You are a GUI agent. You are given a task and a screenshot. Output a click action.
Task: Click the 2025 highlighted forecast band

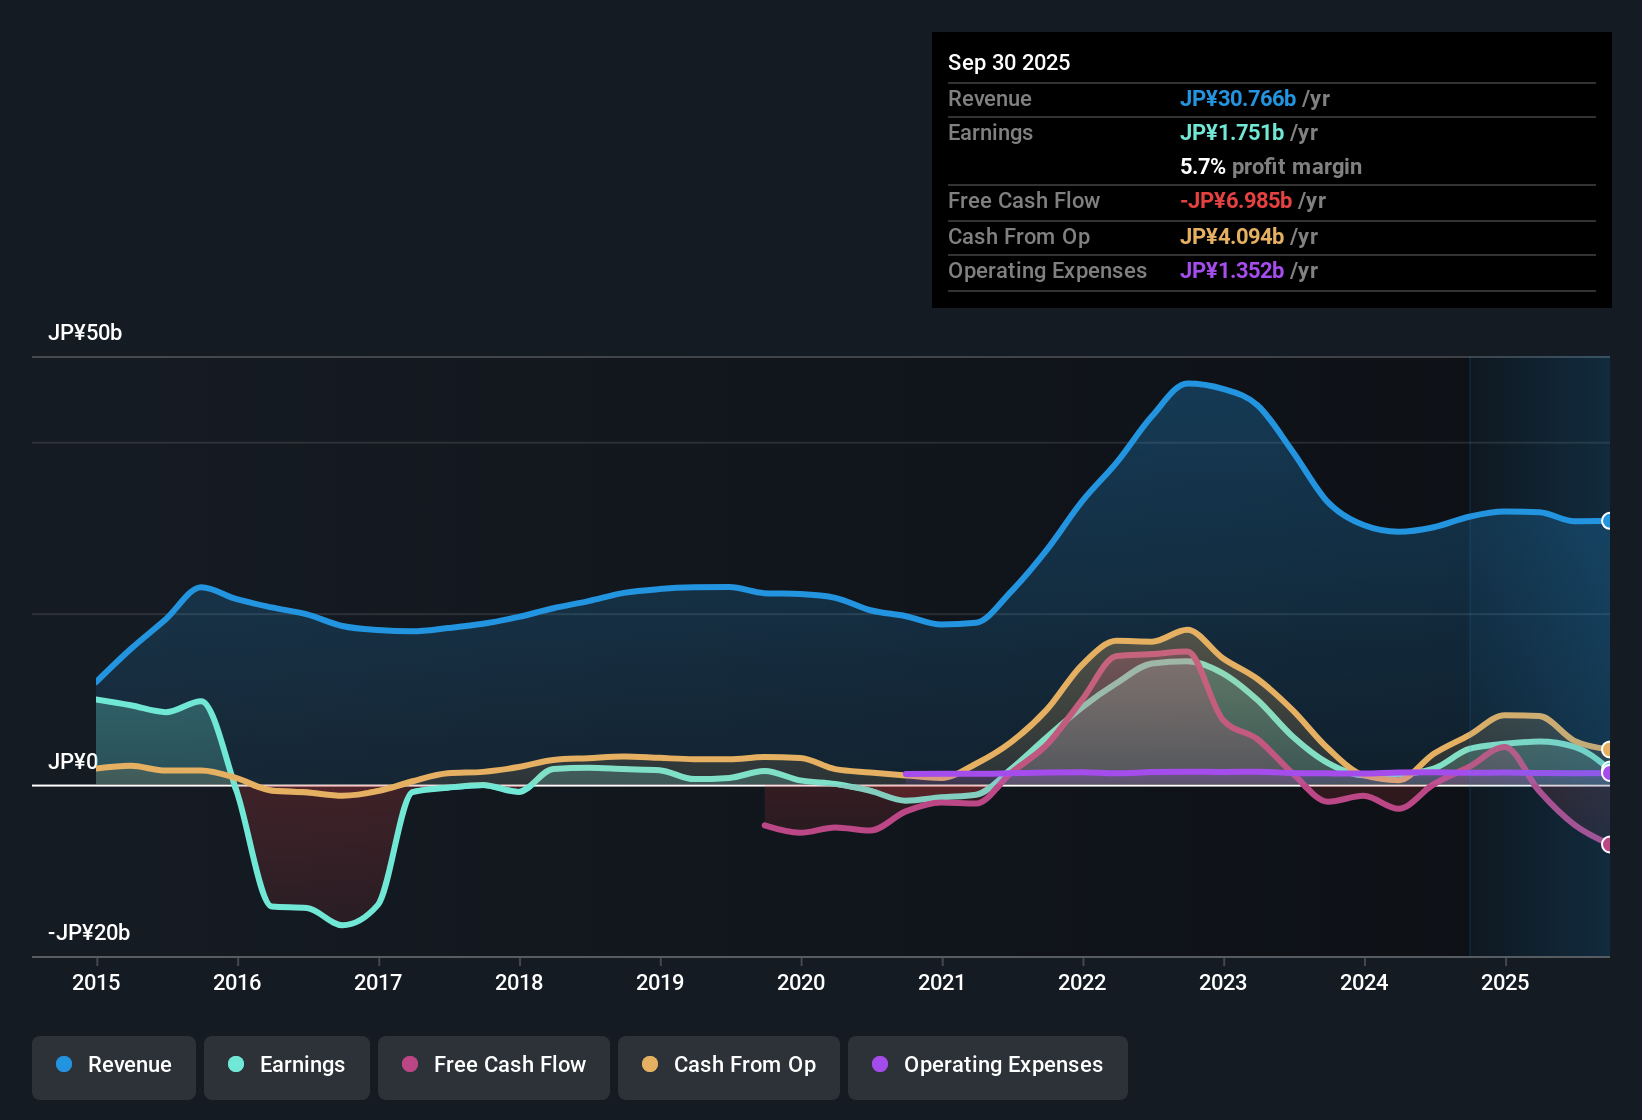(1540, 650)
